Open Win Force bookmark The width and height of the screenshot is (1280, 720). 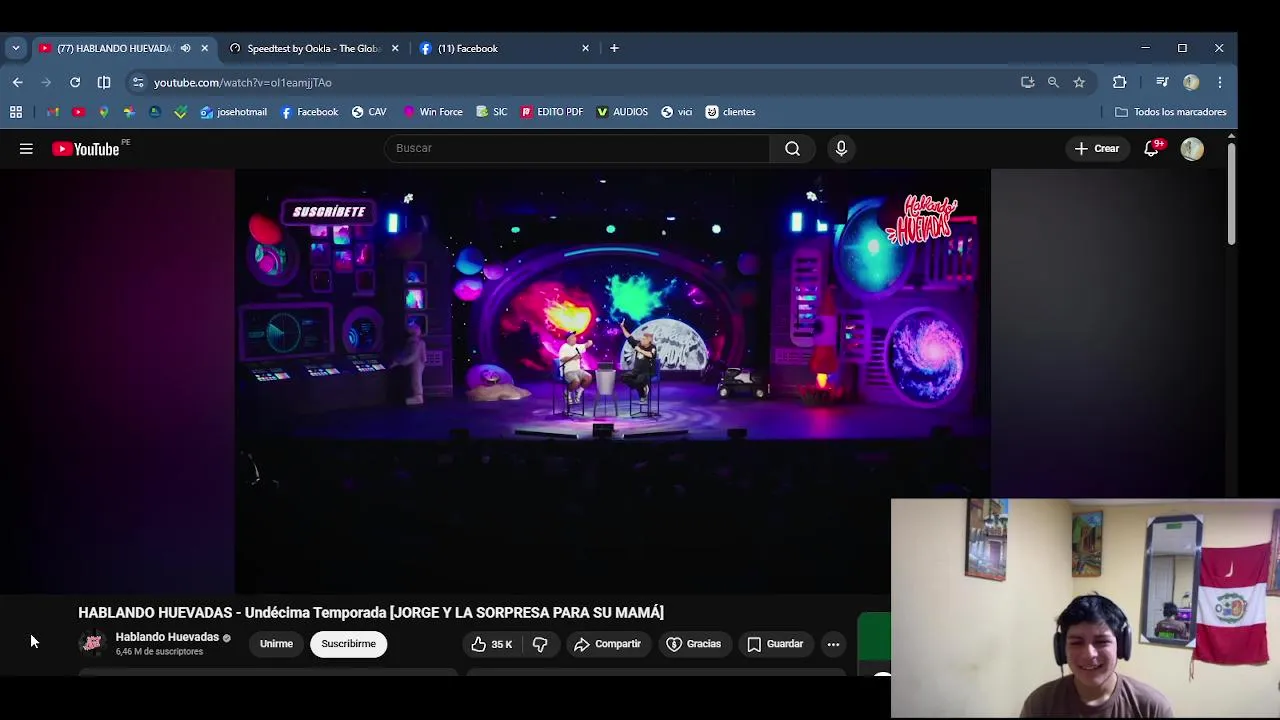433,112
